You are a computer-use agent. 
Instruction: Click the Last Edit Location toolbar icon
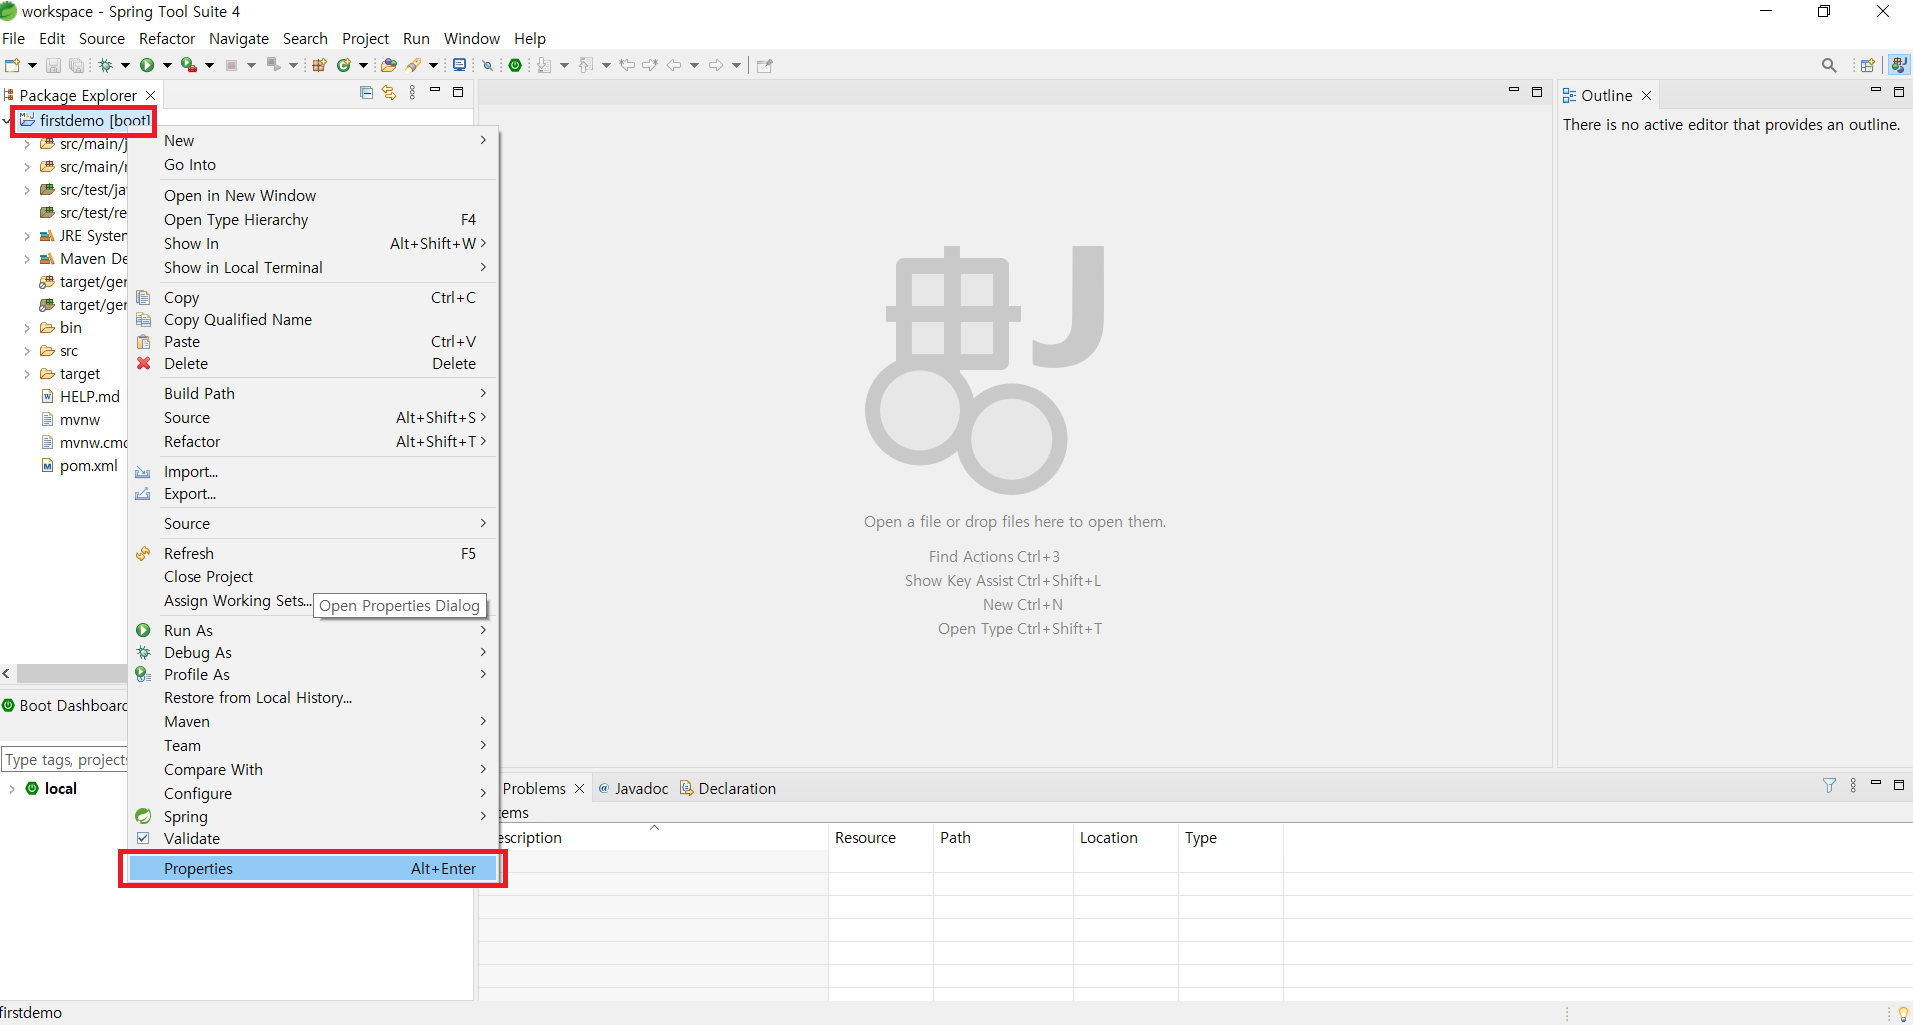point(627,66)
